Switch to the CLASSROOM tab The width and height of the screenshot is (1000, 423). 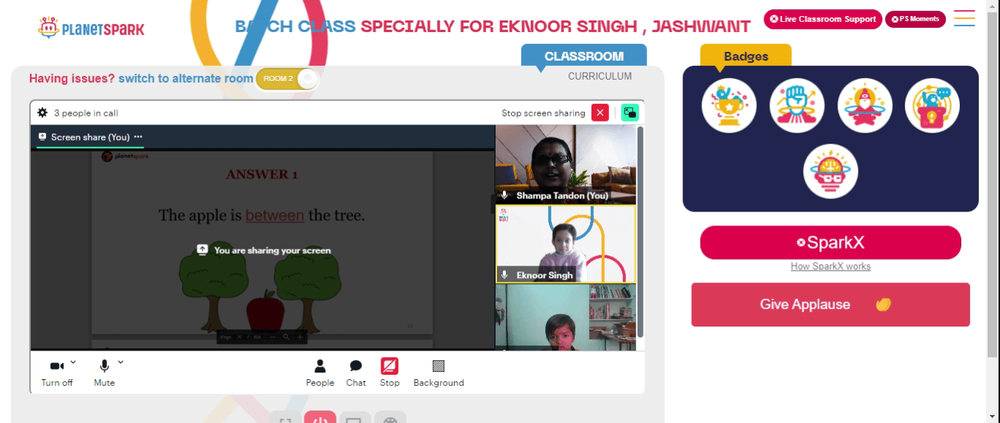click(584, 56)
